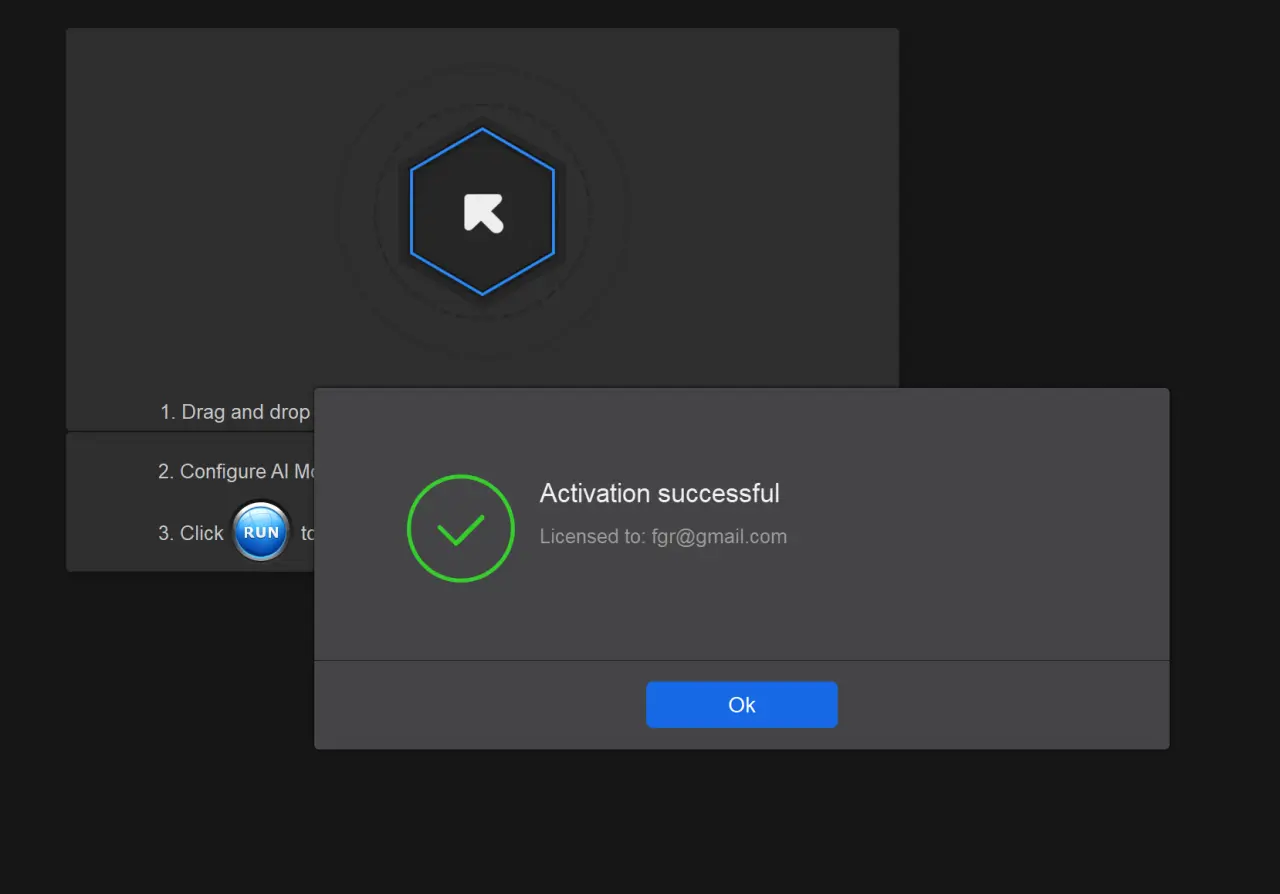Click the green checkmark success icon
Screen dimensions: 1280x894
[x=461, y=528]
